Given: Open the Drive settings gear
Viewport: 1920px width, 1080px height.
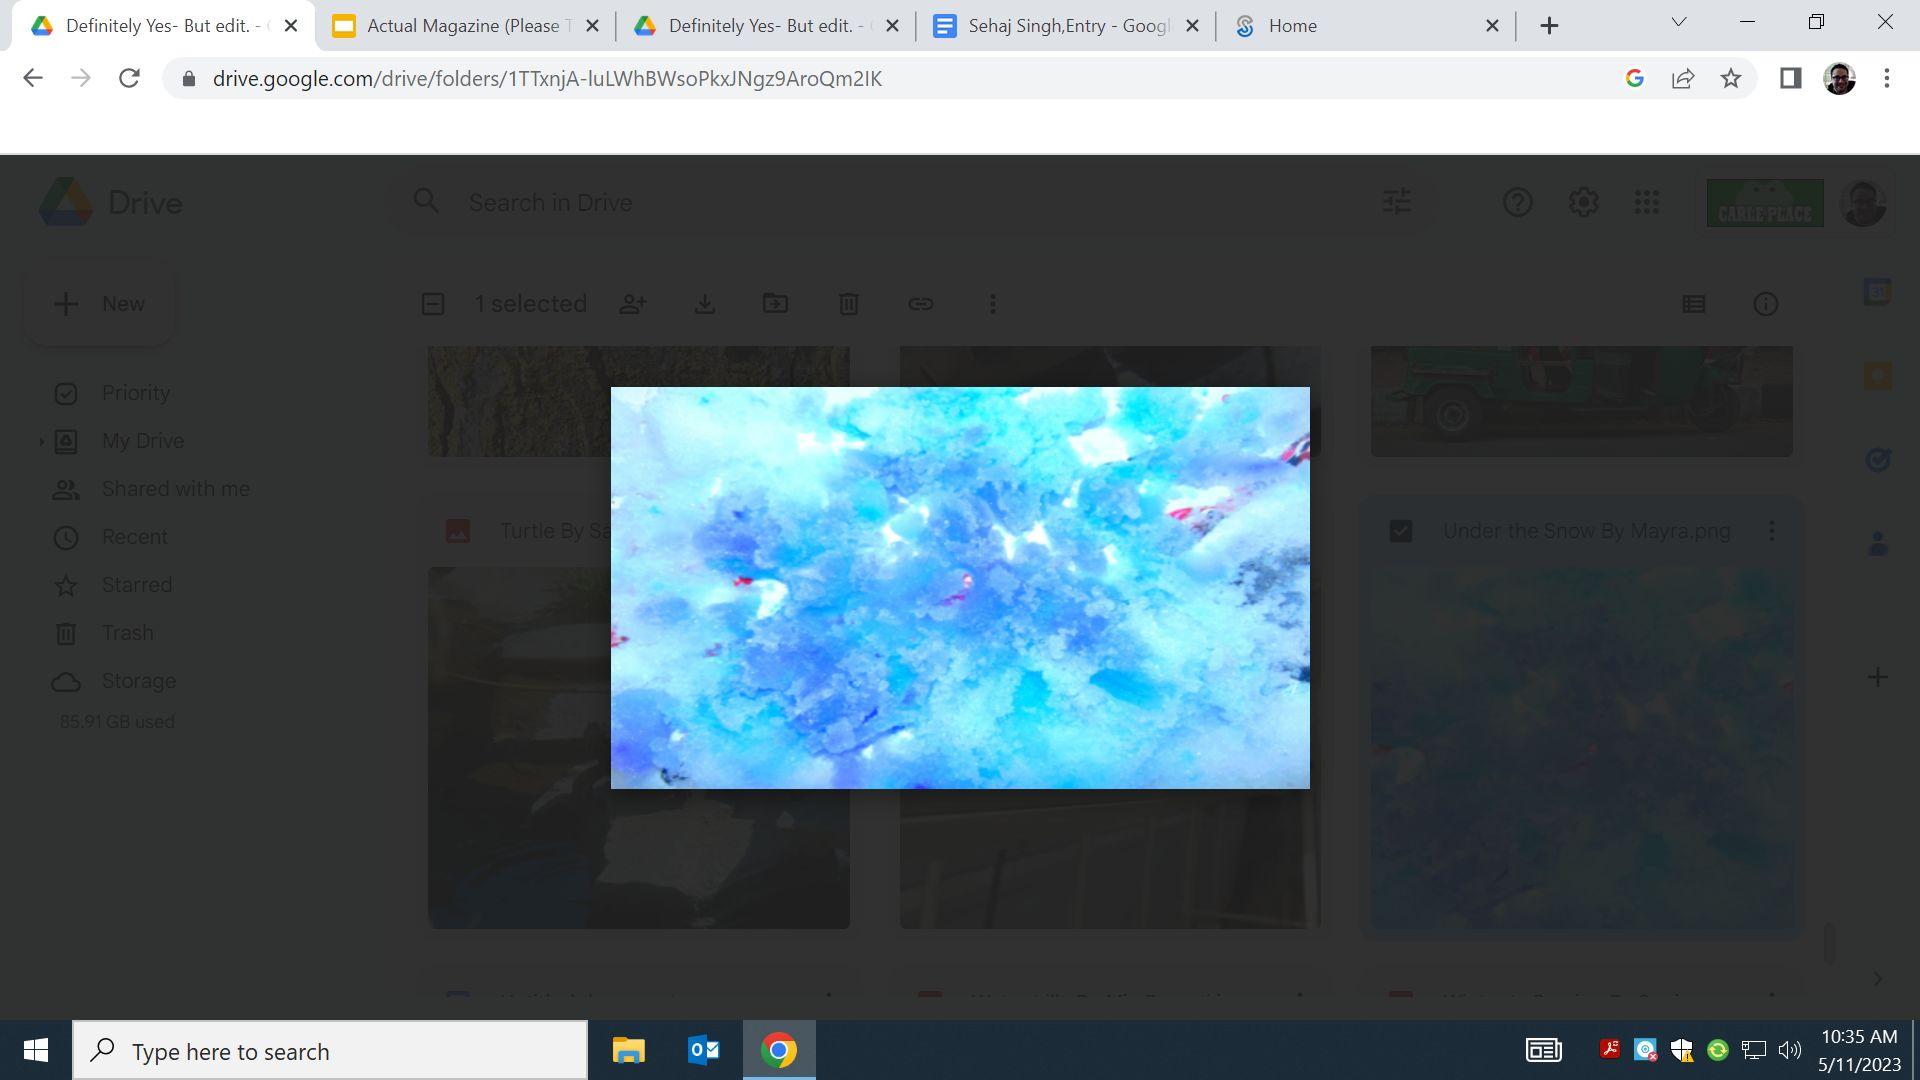Looking at the screenshot, I should 1583,203.
